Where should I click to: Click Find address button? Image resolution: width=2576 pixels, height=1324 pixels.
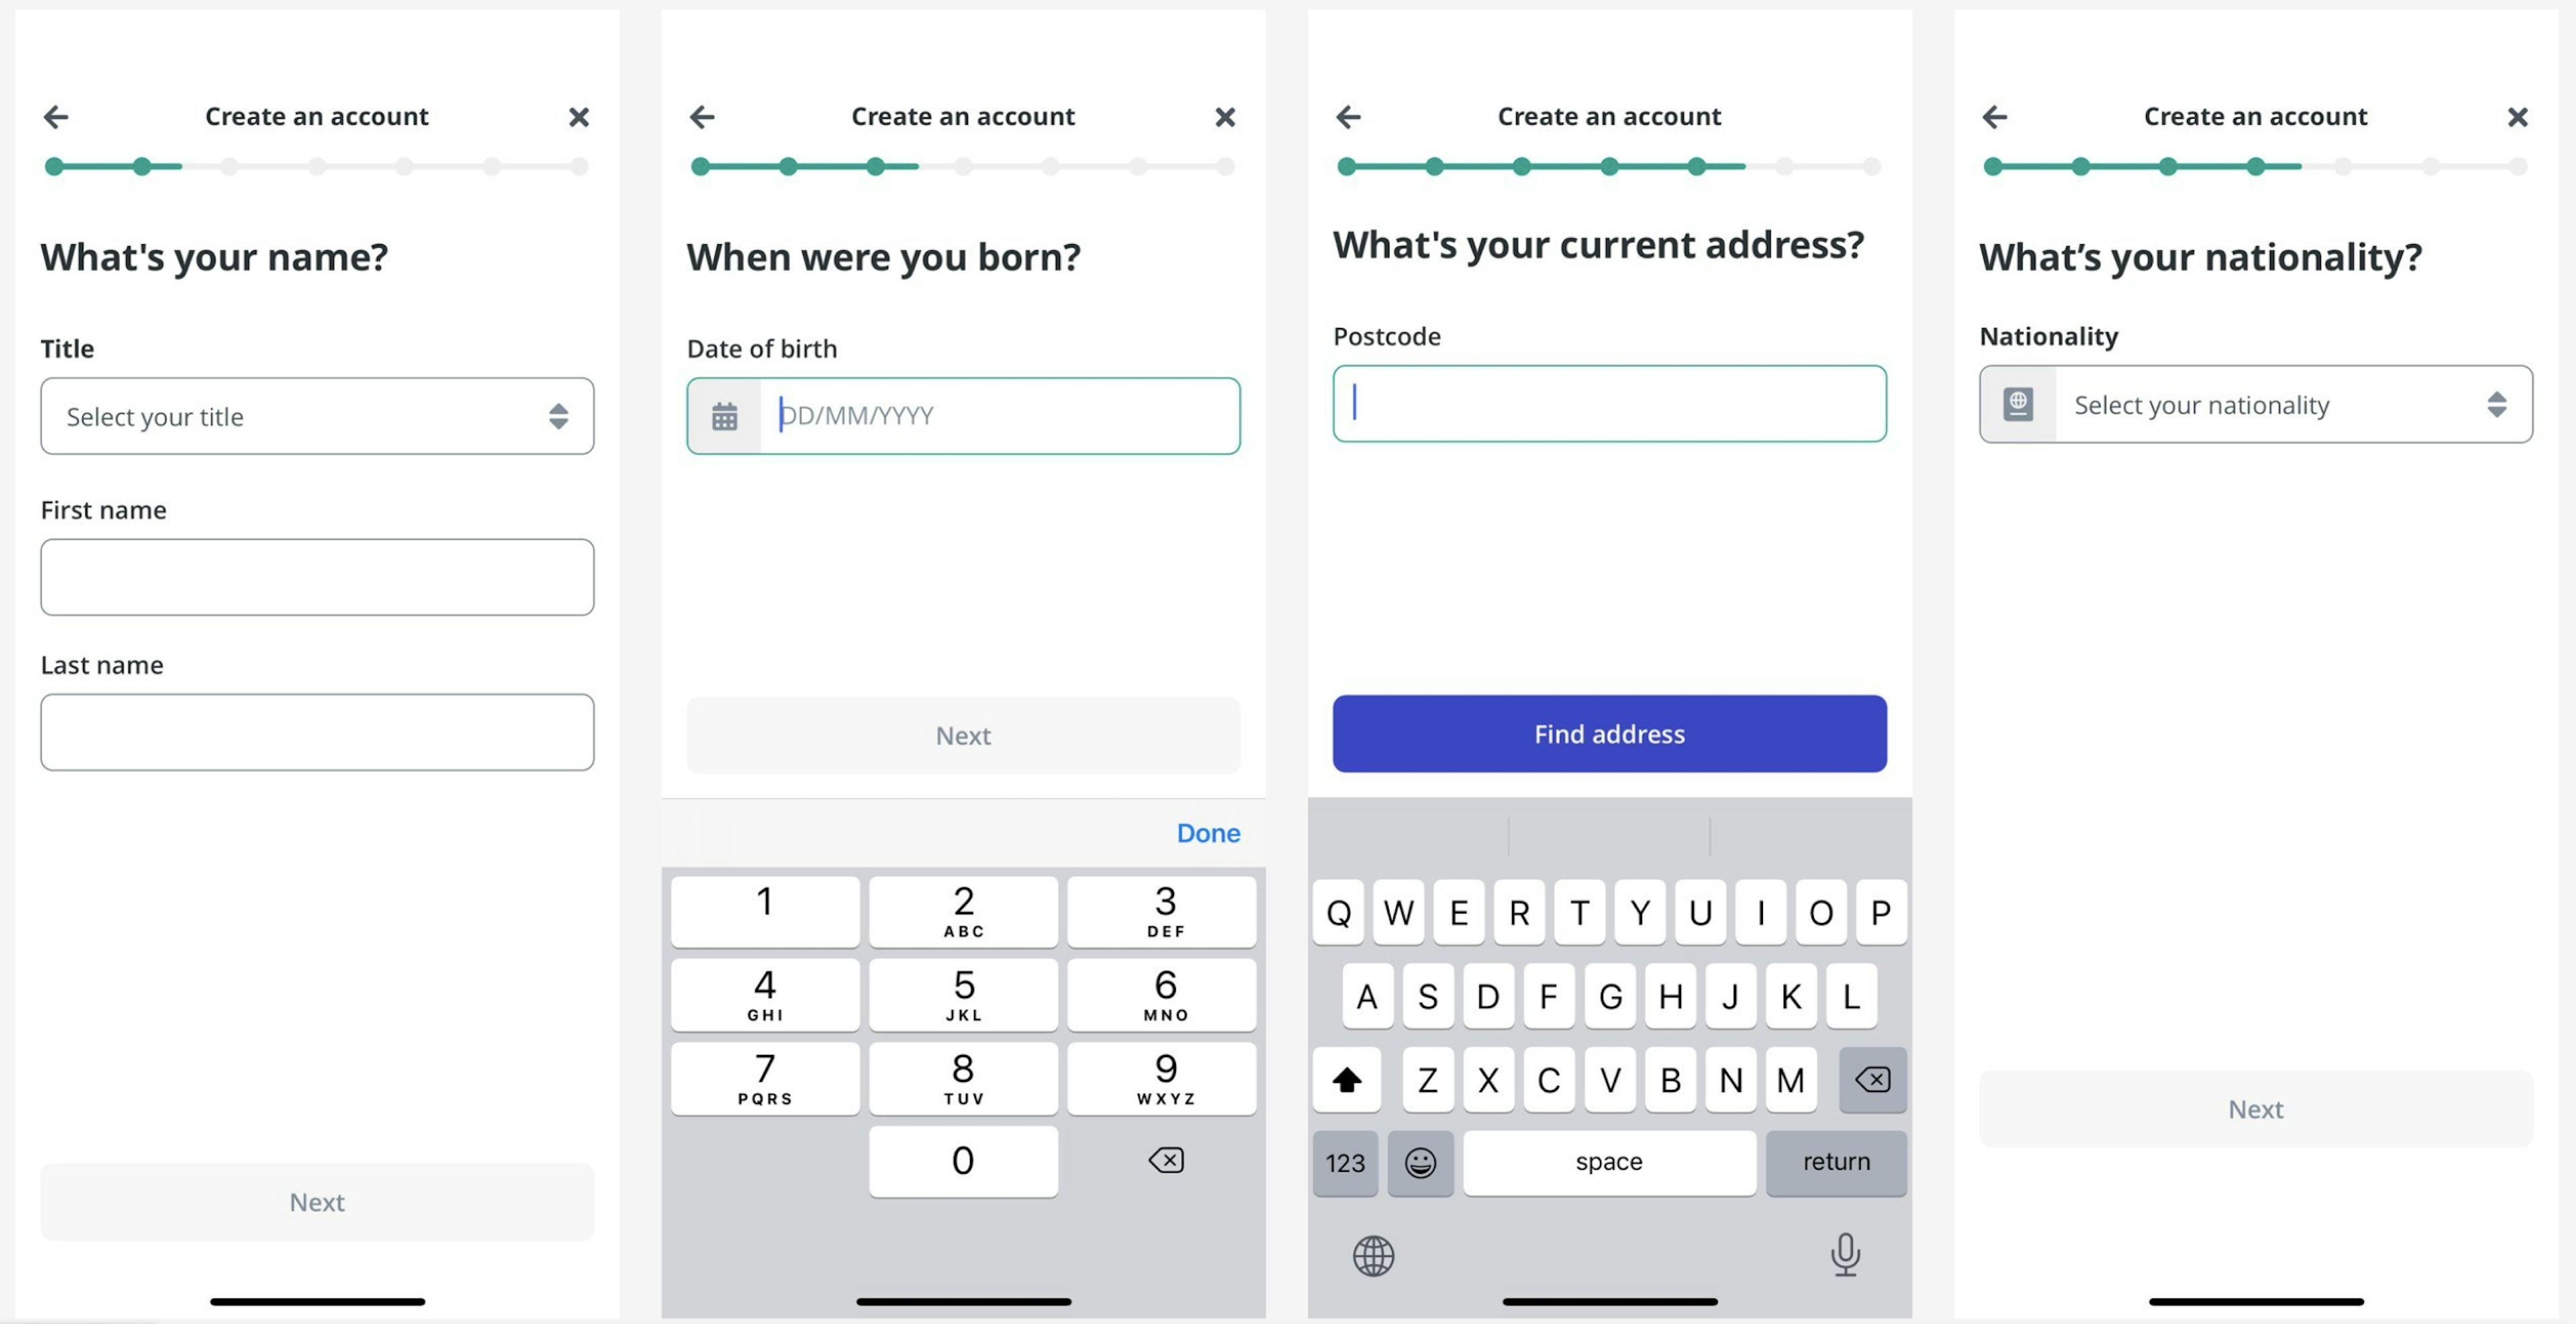click(1609, 731)
